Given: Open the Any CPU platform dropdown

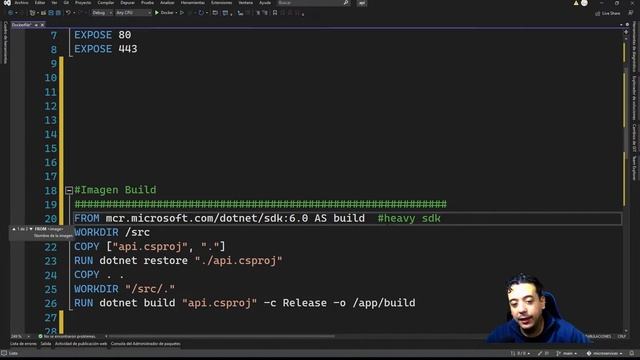Looking at the screenshot, I should 133,13.
